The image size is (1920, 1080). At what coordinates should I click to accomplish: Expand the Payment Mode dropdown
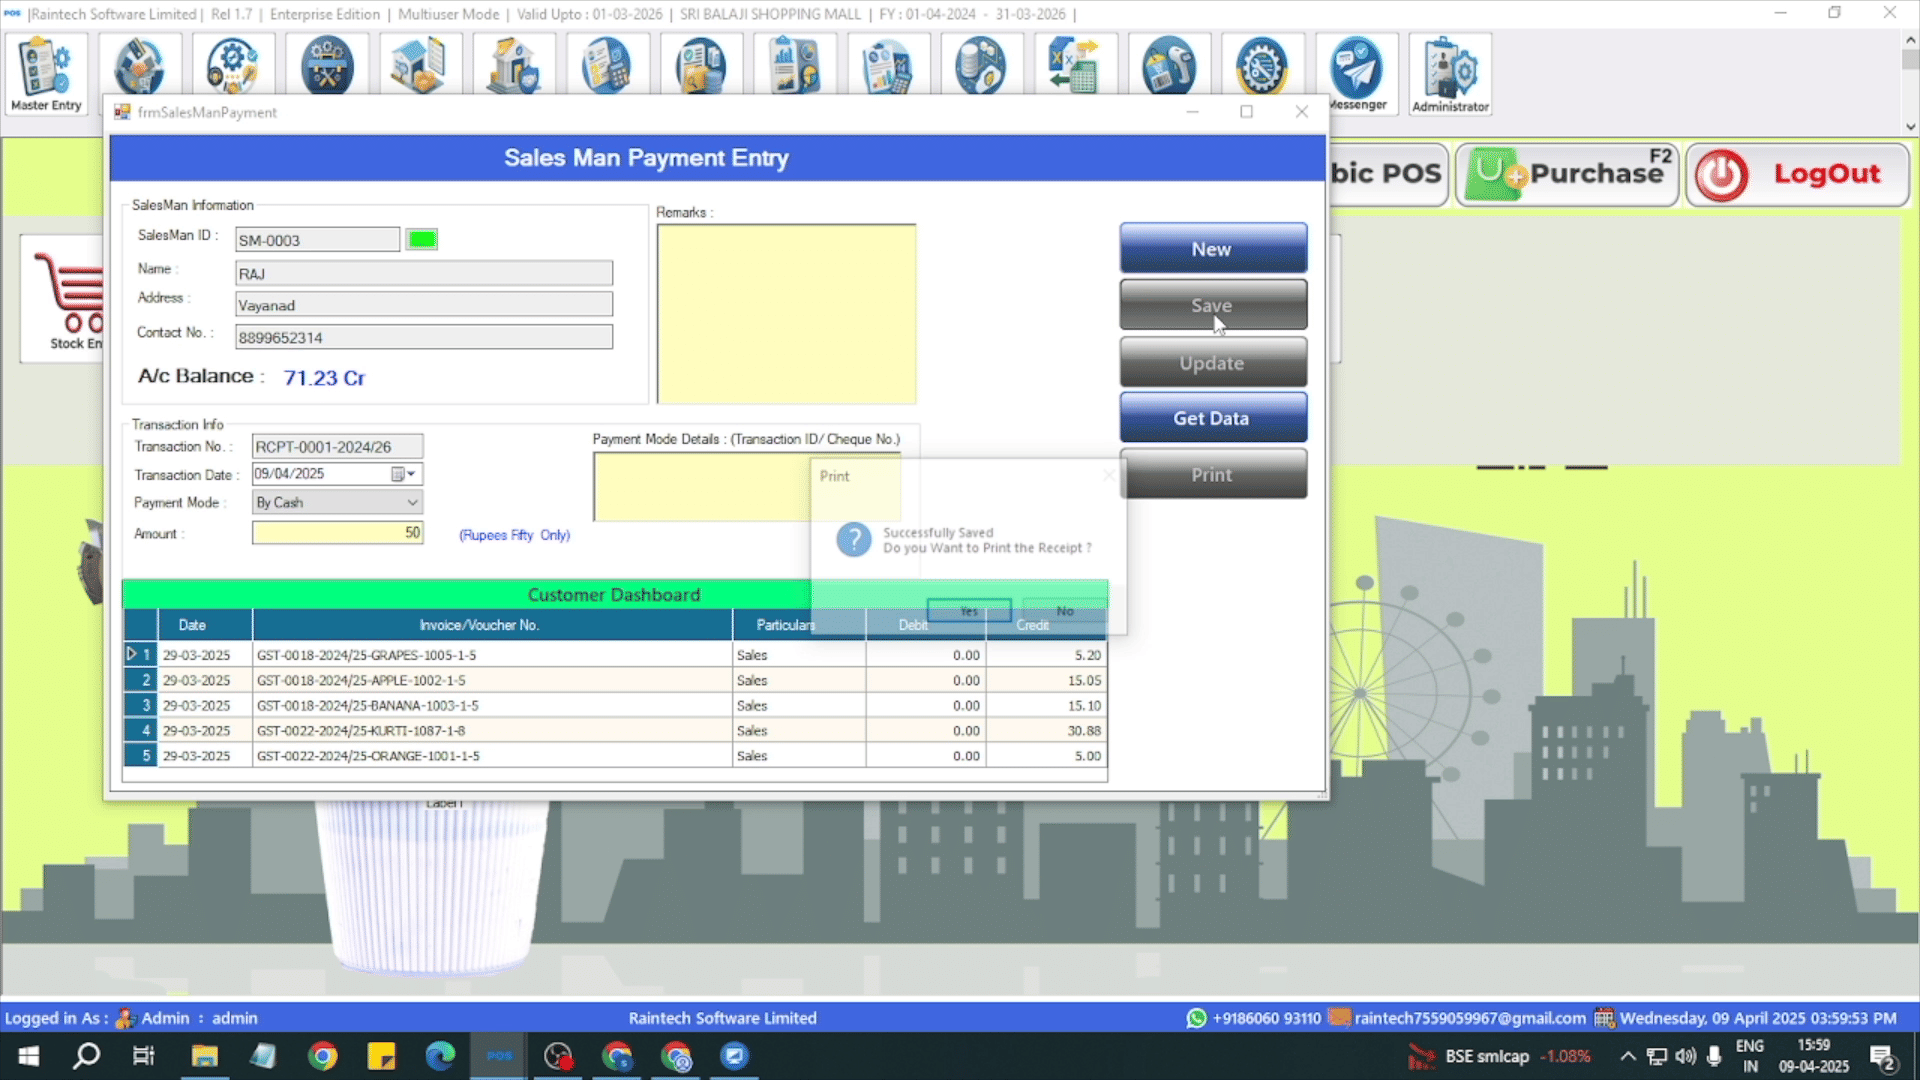pyautogui.click(x=411, y=502)
